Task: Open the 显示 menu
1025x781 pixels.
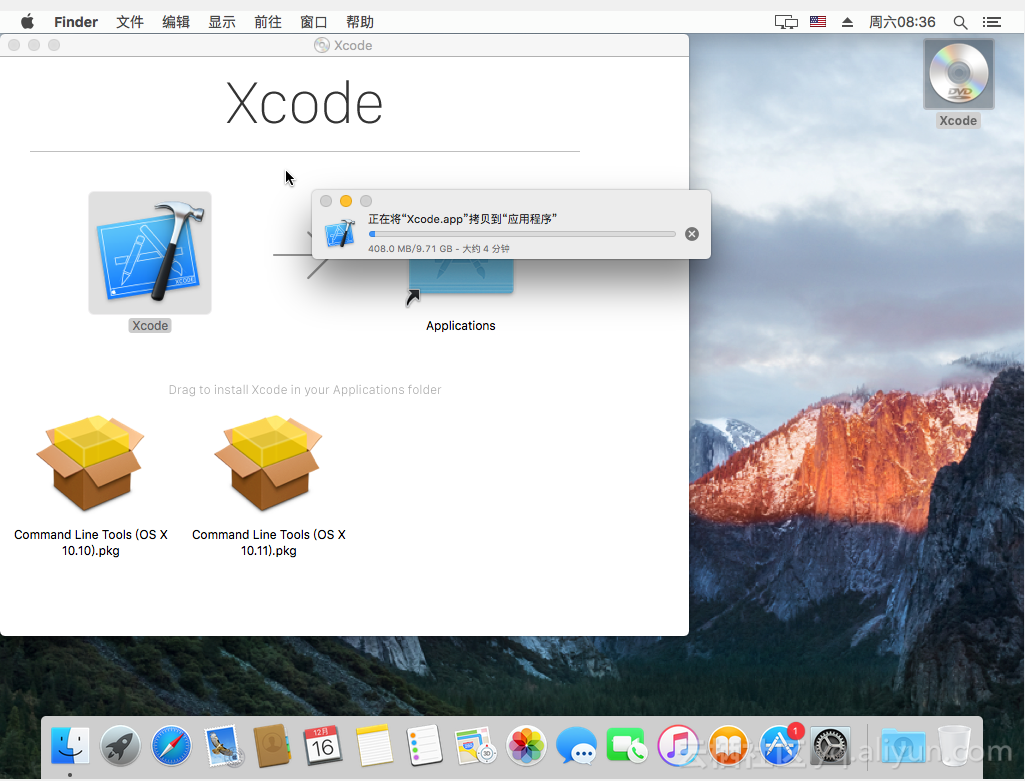Action: (x=222, y=22)
